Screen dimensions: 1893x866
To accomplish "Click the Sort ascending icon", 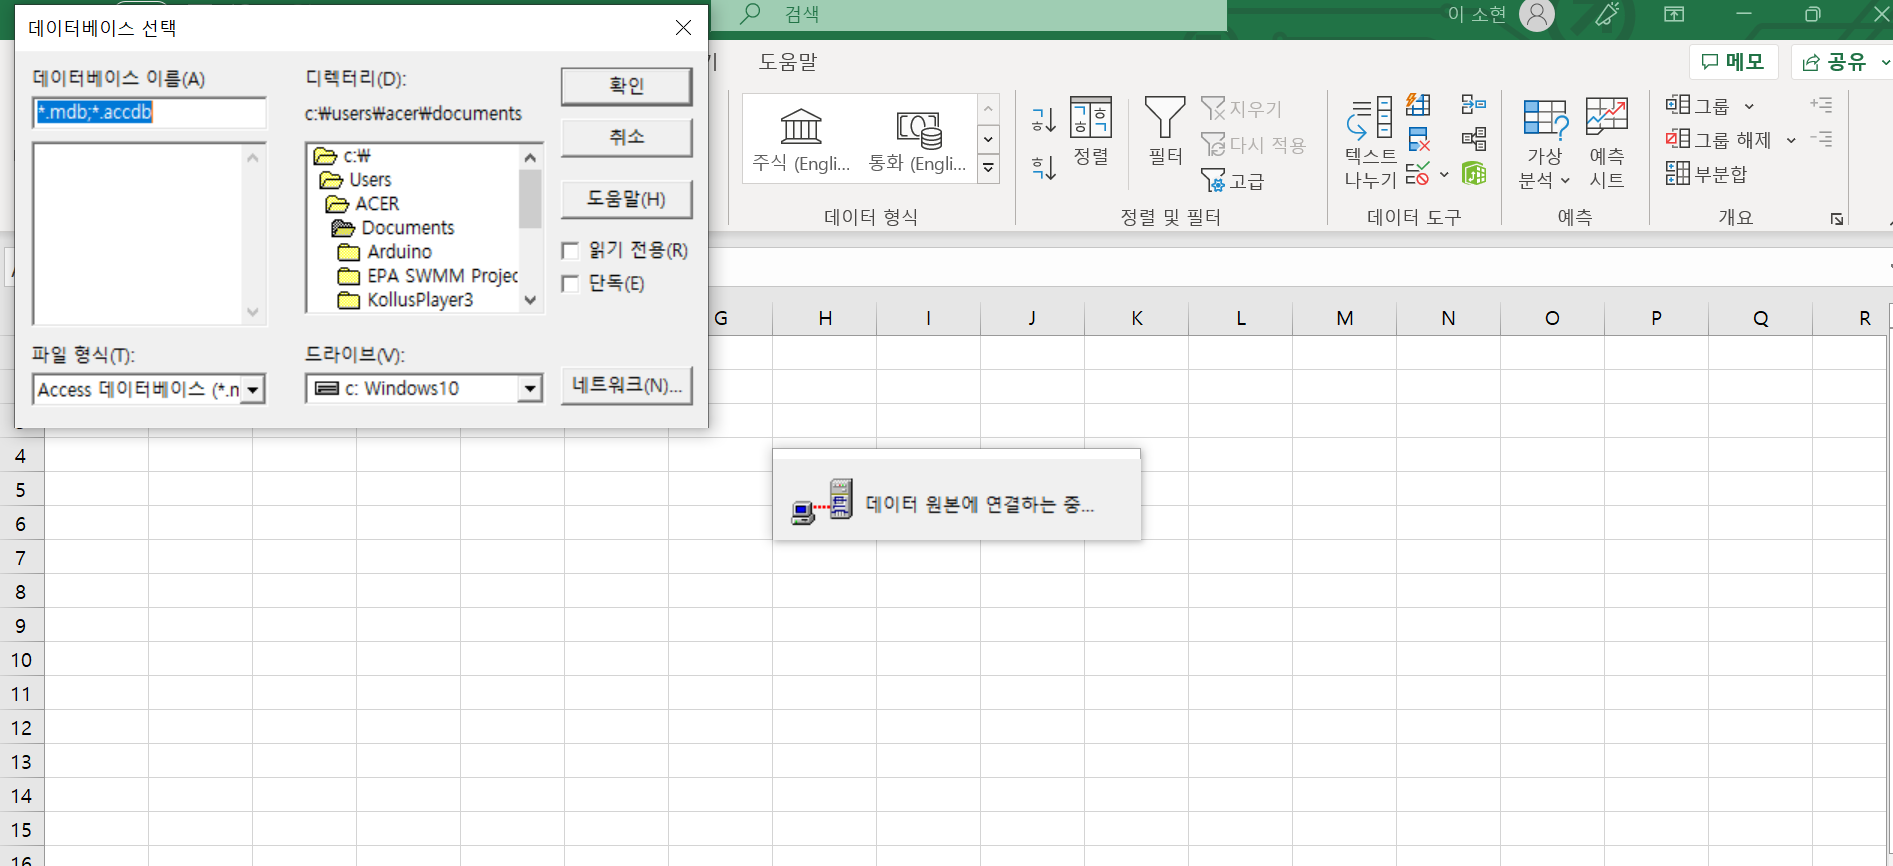I will (x=1043, y=120).
